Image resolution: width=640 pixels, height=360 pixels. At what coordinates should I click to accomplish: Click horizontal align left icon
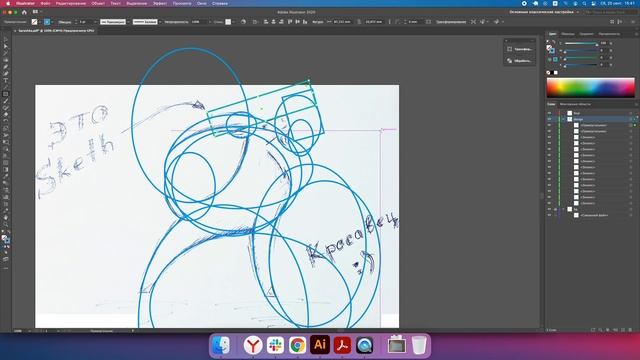(x=266, y=22)
